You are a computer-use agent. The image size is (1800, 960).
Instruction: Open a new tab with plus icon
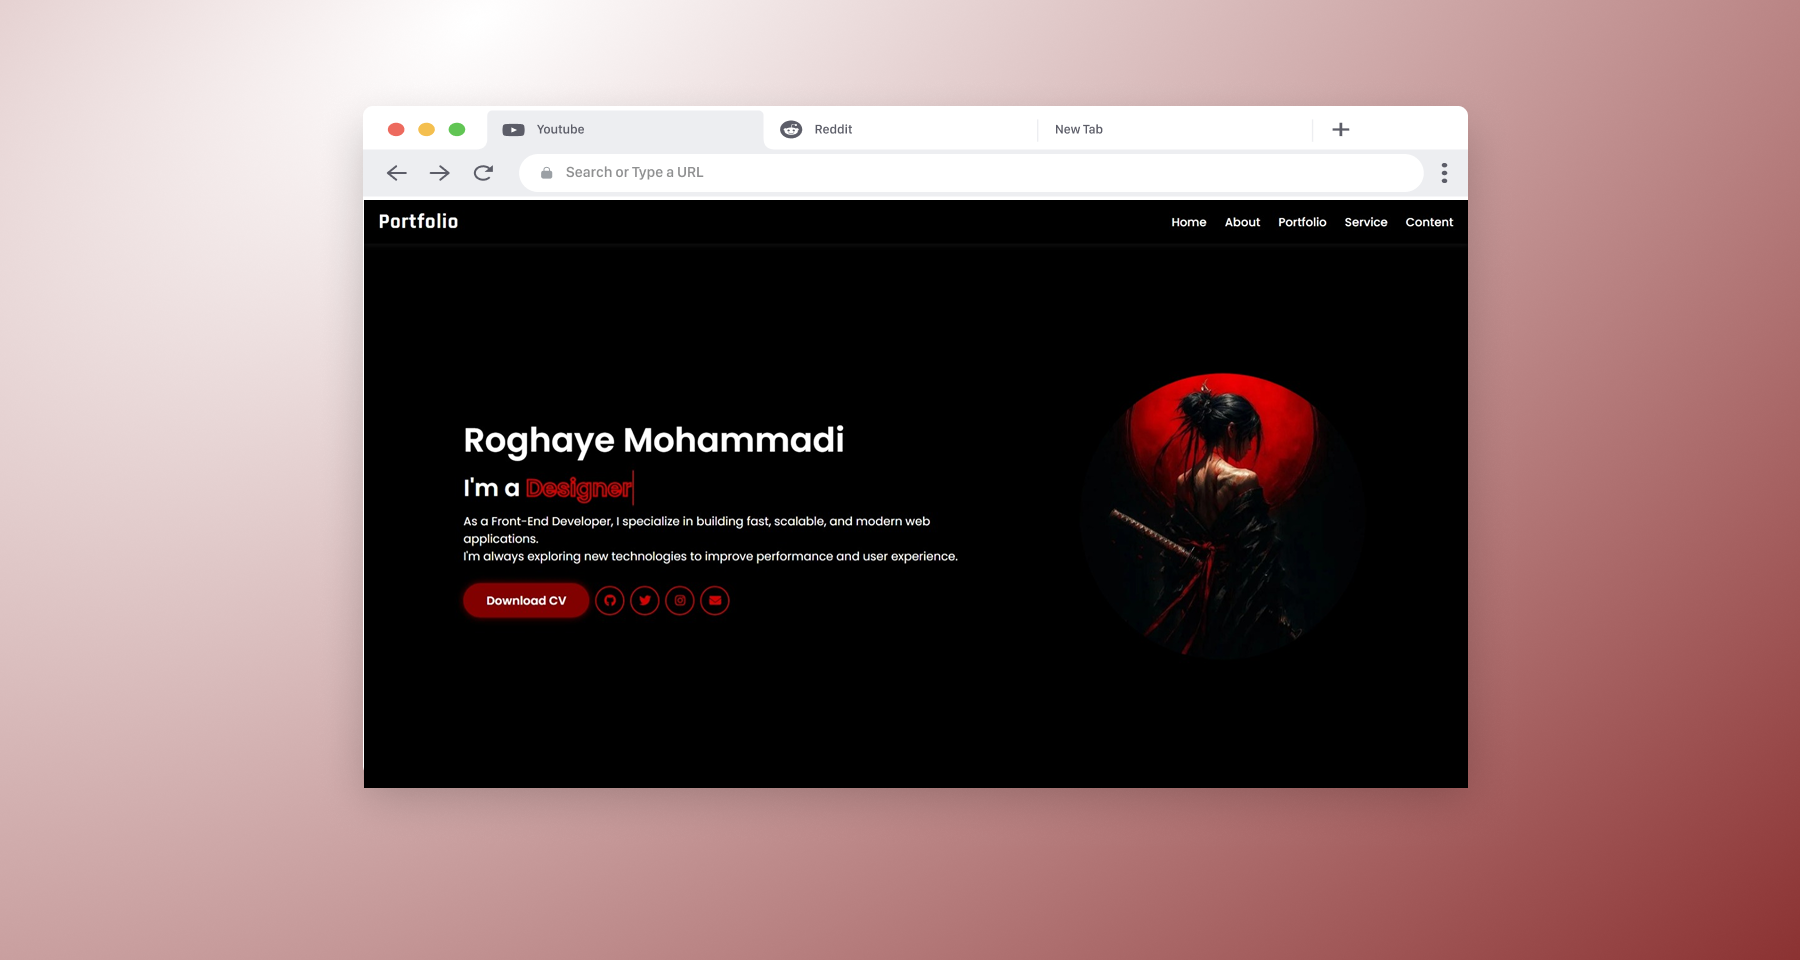pyautogui.click(x=1341, y=129)
